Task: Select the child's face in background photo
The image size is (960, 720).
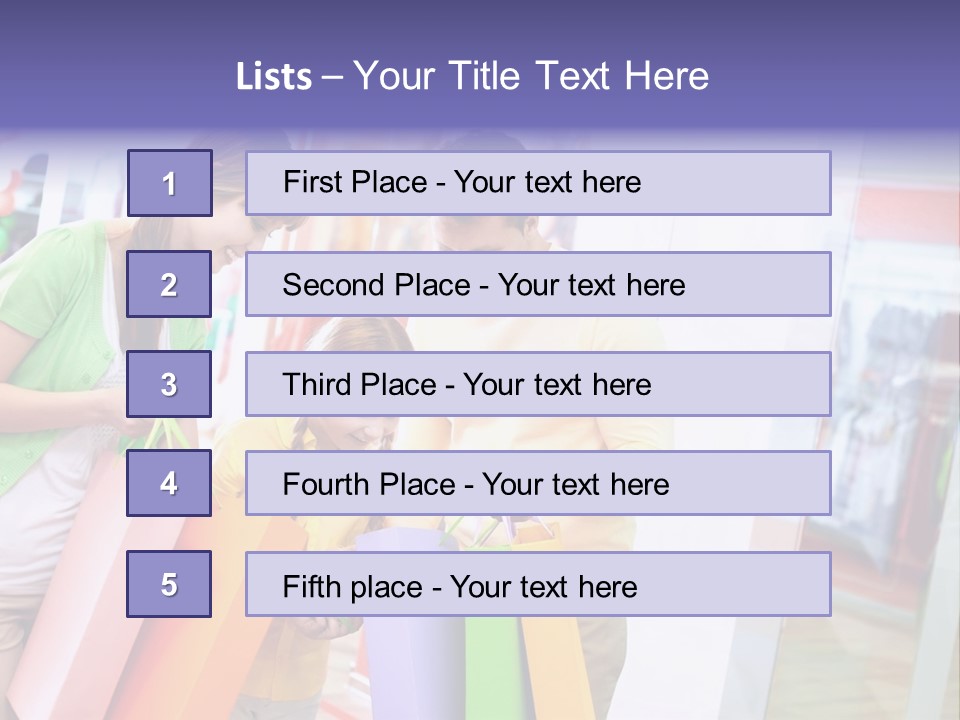Action: point(366,433)
